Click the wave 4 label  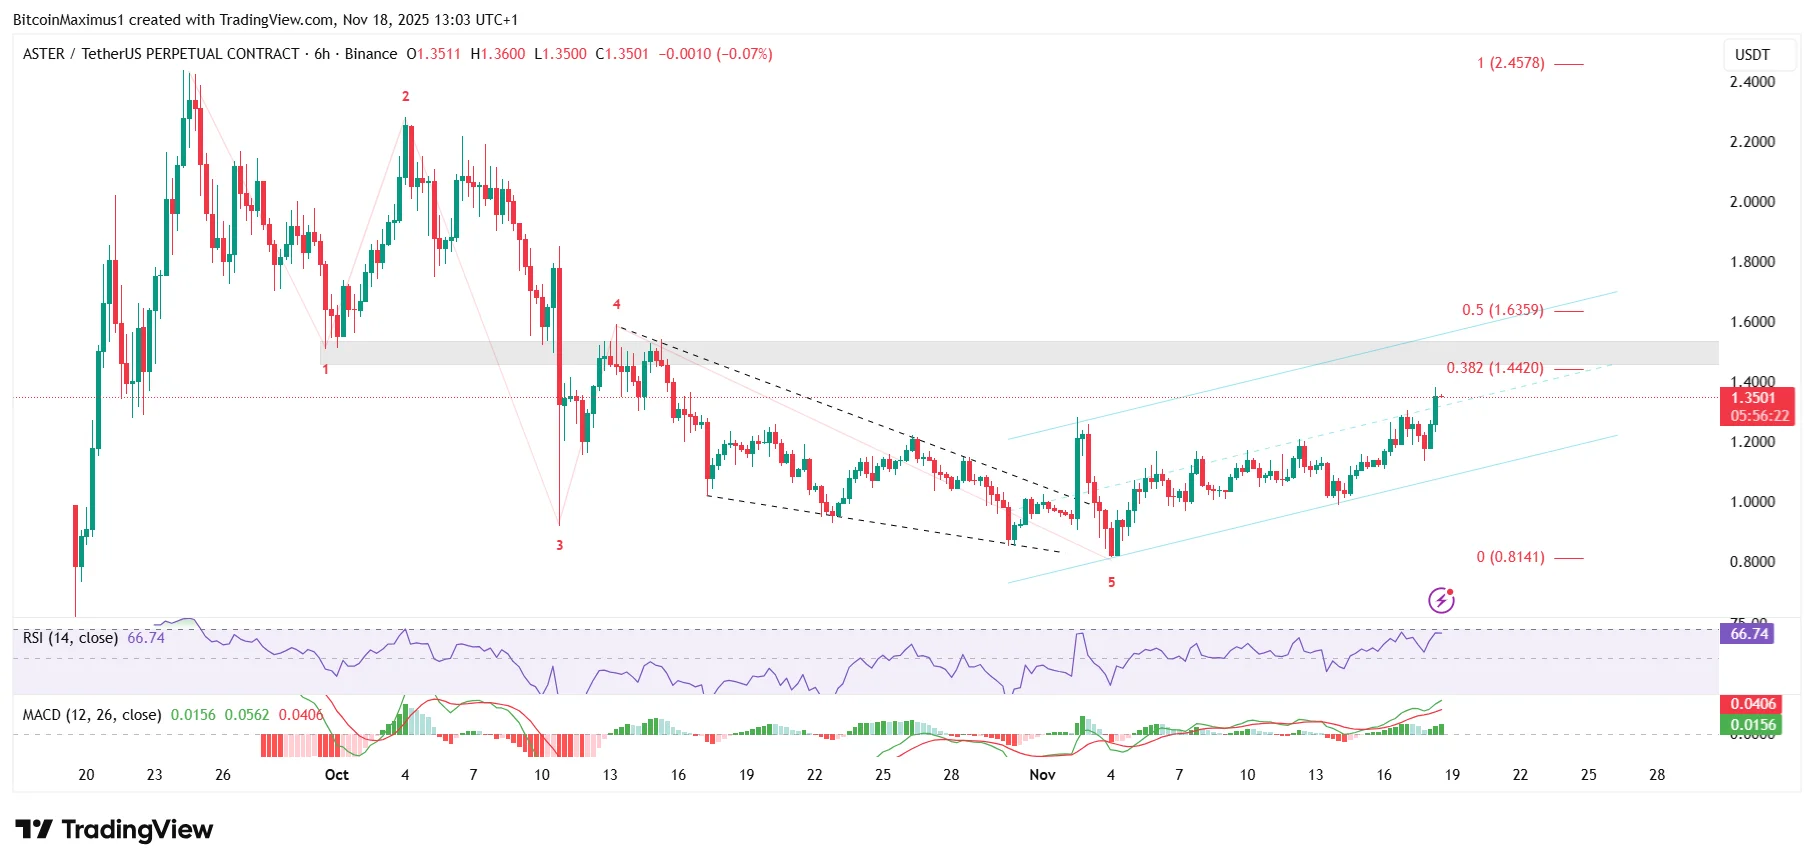tap(616, 304)
